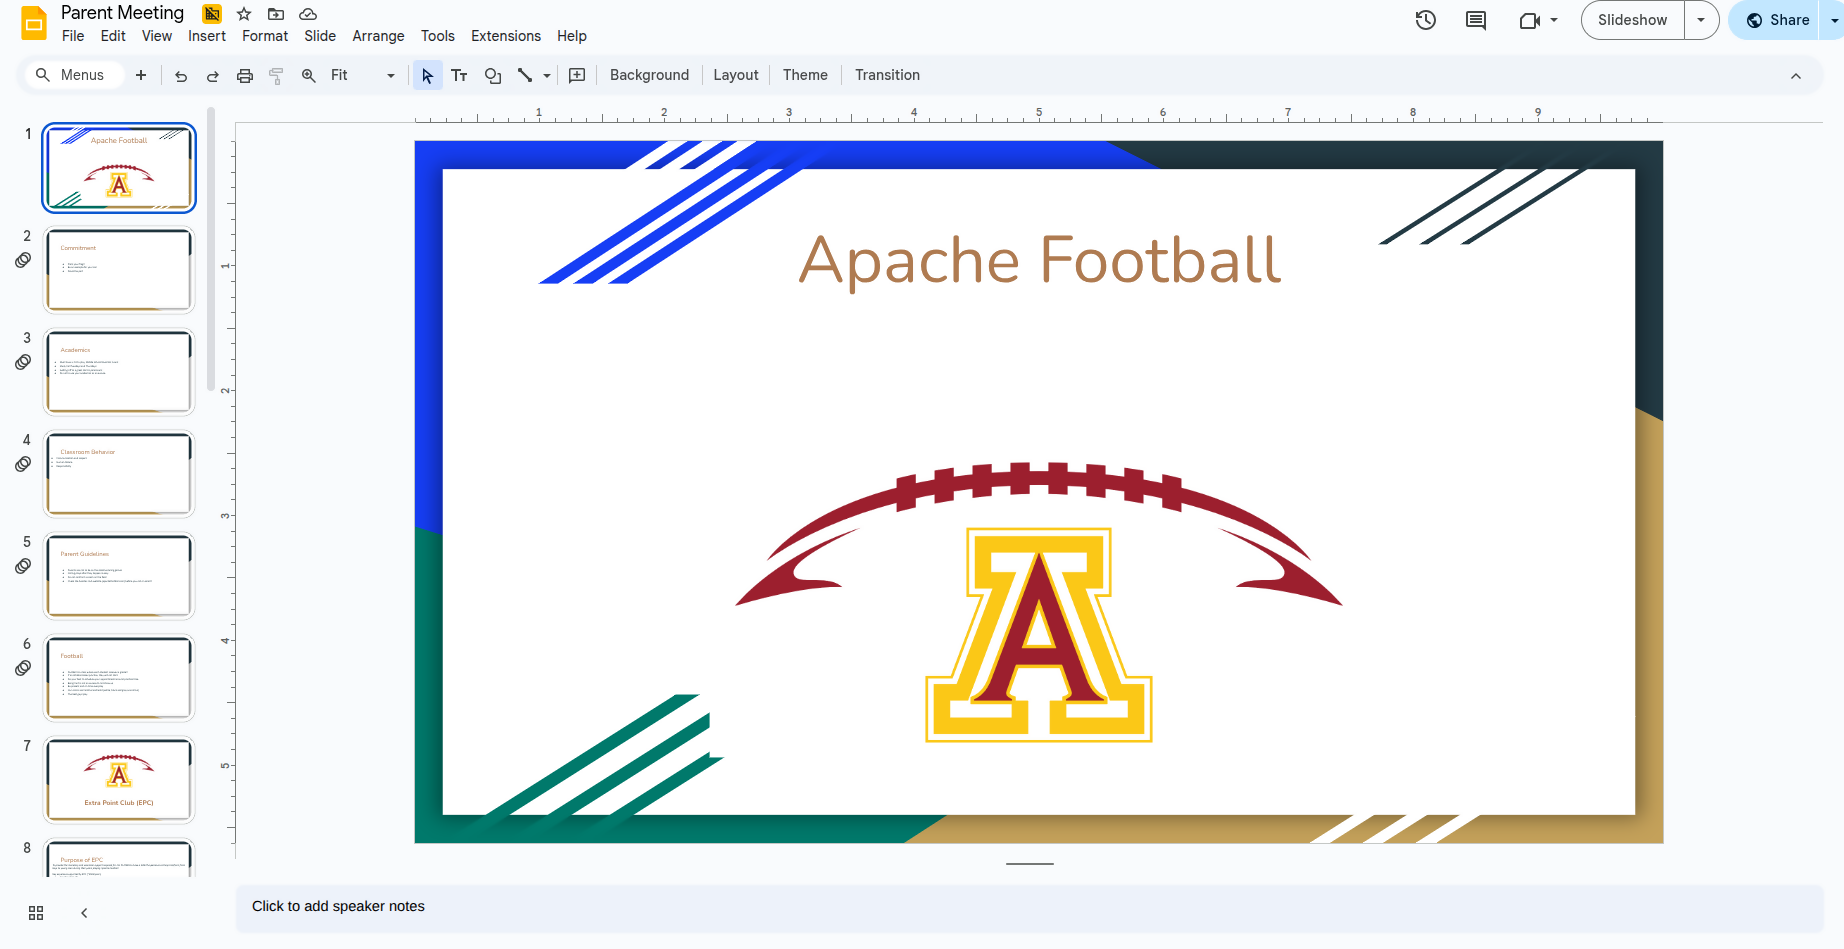Click the filmstrip vertical scrollbar
1844x949 pixels.
click(x=211, y=250)
